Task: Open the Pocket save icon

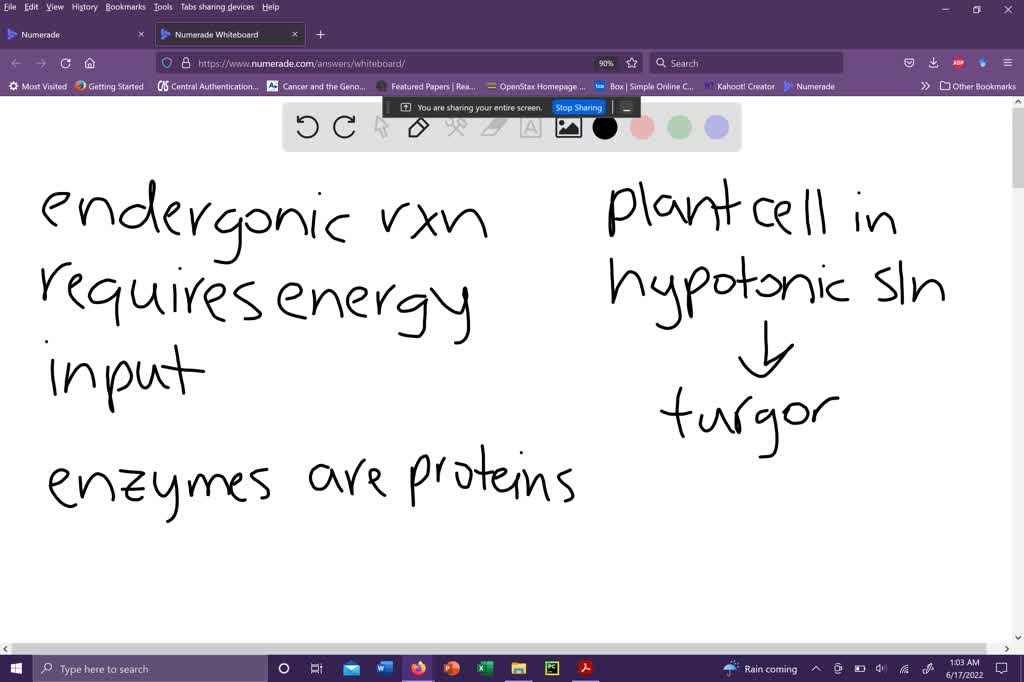Action: [x=908, y=63]
